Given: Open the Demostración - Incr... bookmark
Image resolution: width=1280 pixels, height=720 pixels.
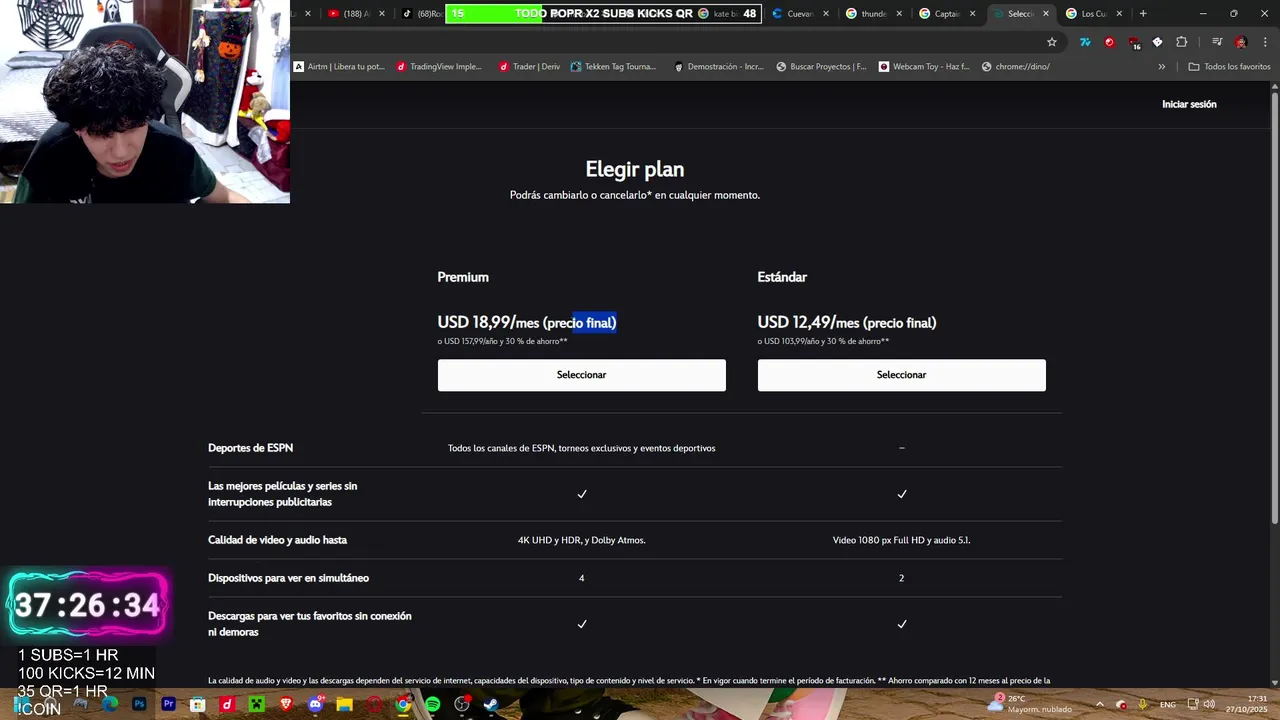Looking at the screenshot, I should point(718,67).
